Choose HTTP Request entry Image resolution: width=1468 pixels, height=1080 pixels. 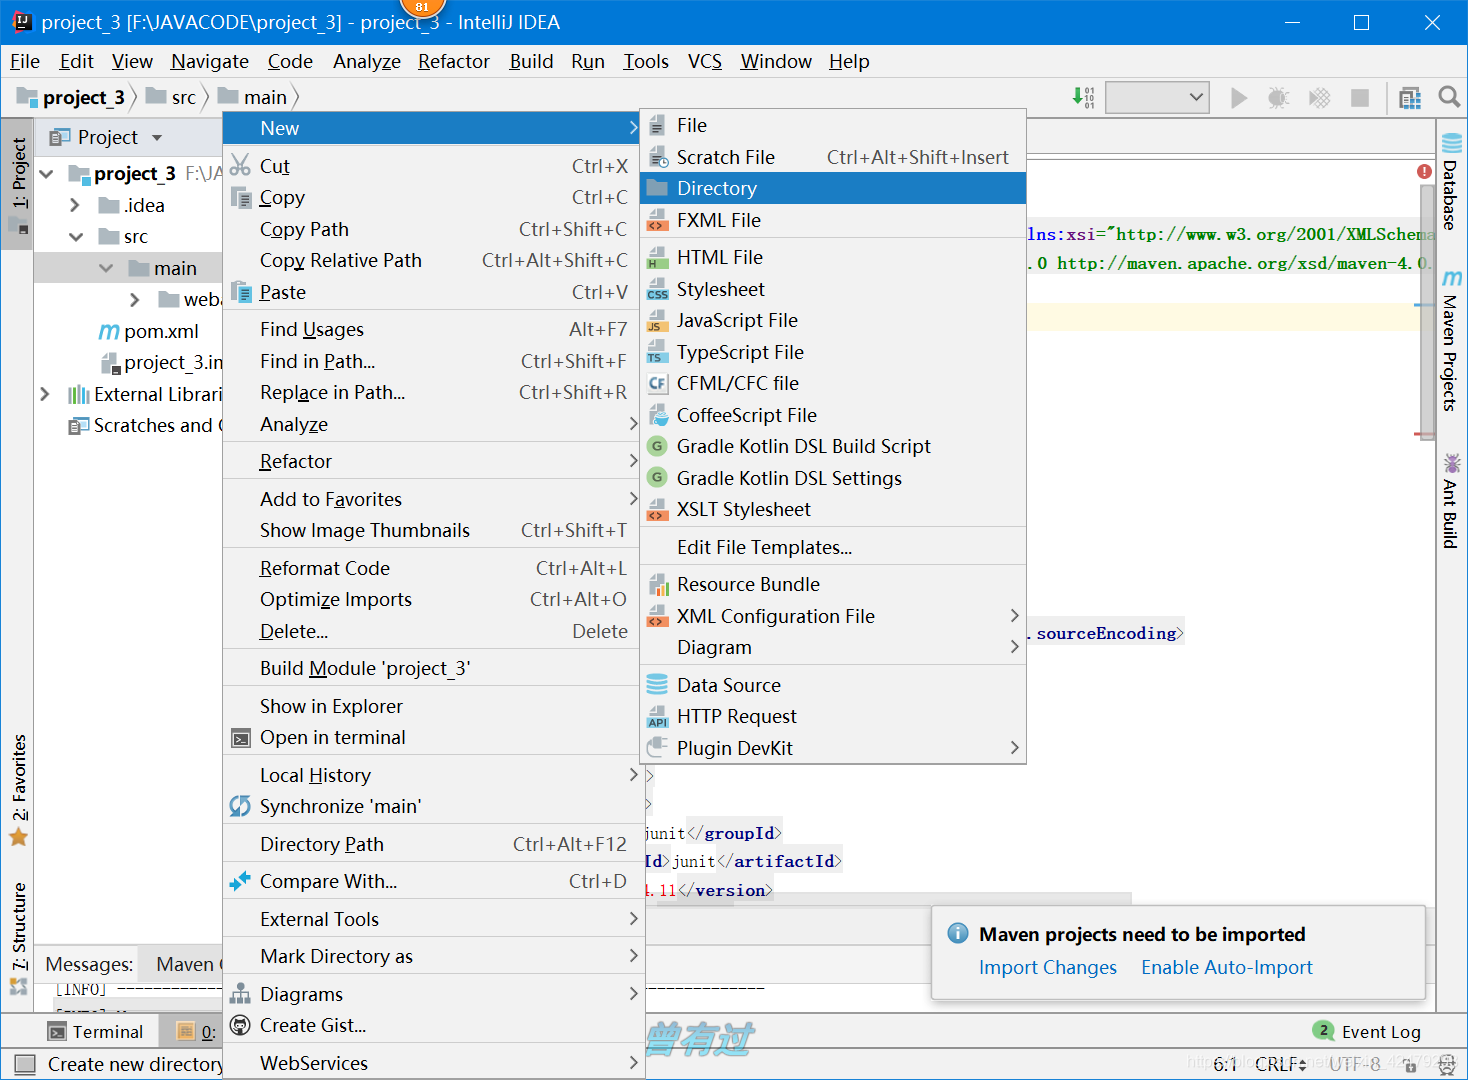pos(833,716)
